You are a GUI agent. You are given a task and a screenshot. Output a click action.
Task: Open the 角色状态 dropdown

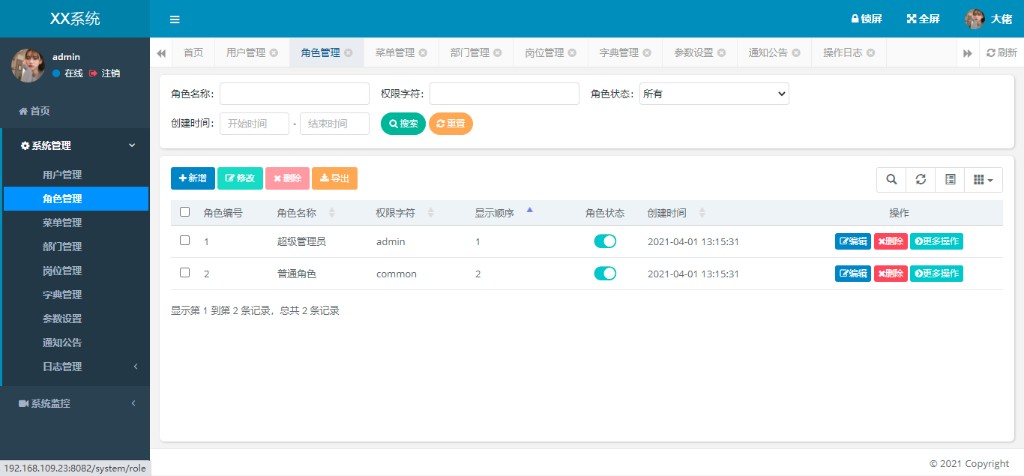714,93
